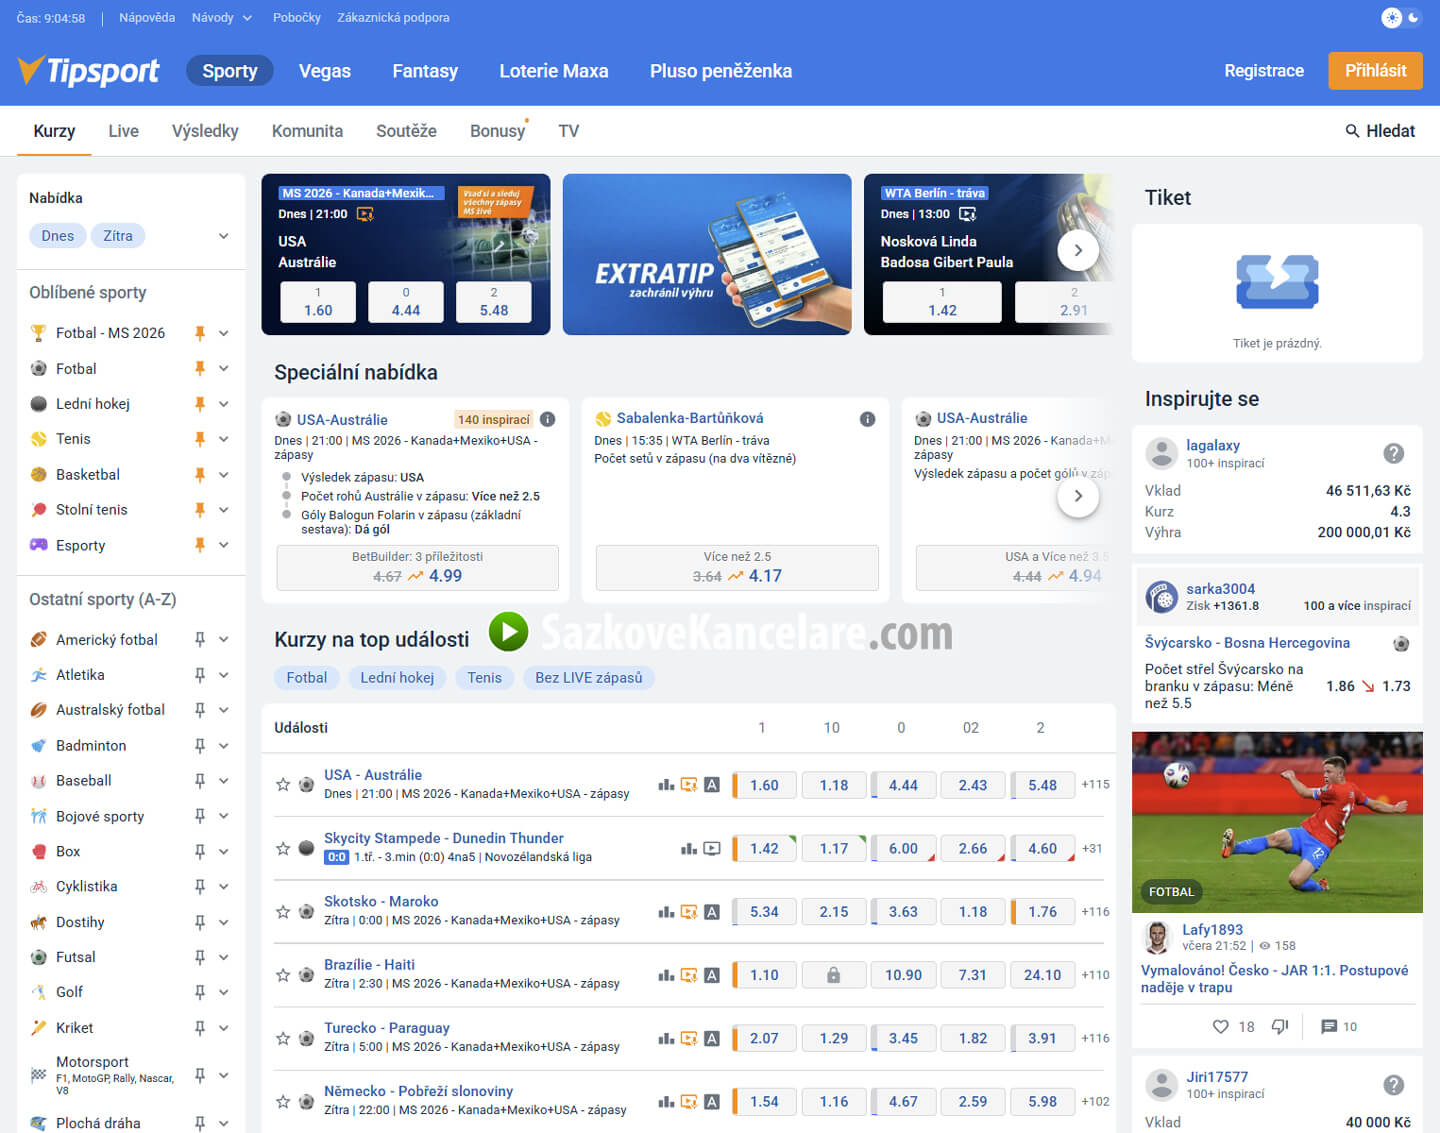Advance the top banner carousel arrow
The height and width of the screenshot is (1133, 1440).
[x=1078, y=250]
